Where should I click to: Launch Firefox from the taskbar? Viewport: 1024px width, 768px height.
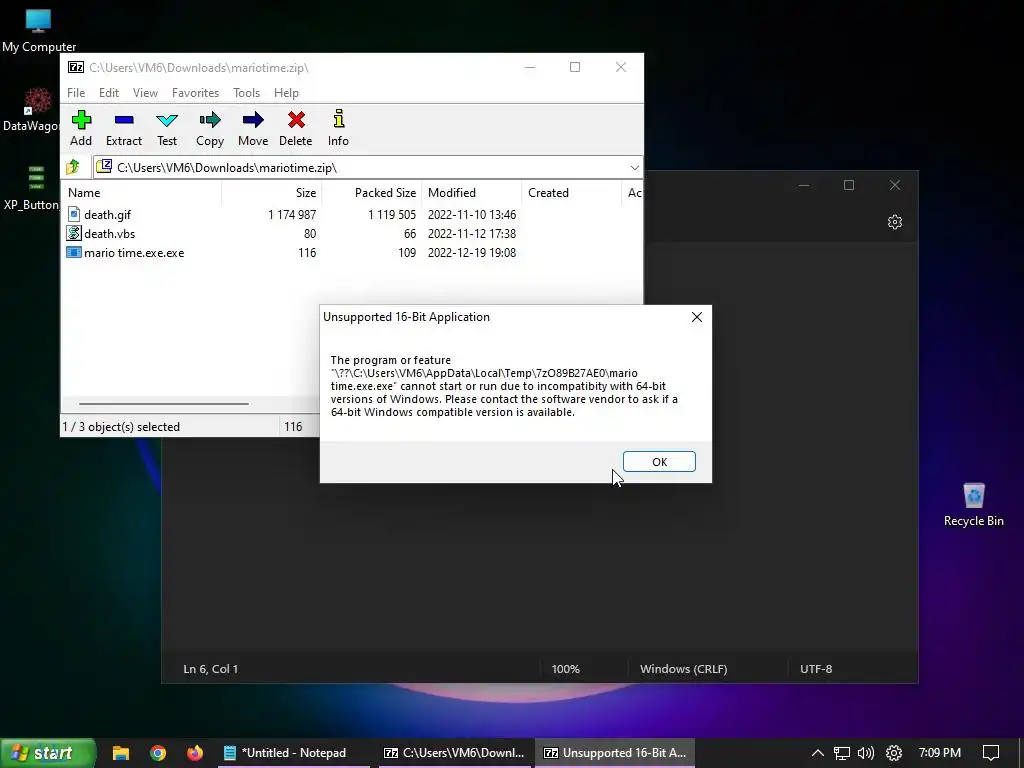195,753
